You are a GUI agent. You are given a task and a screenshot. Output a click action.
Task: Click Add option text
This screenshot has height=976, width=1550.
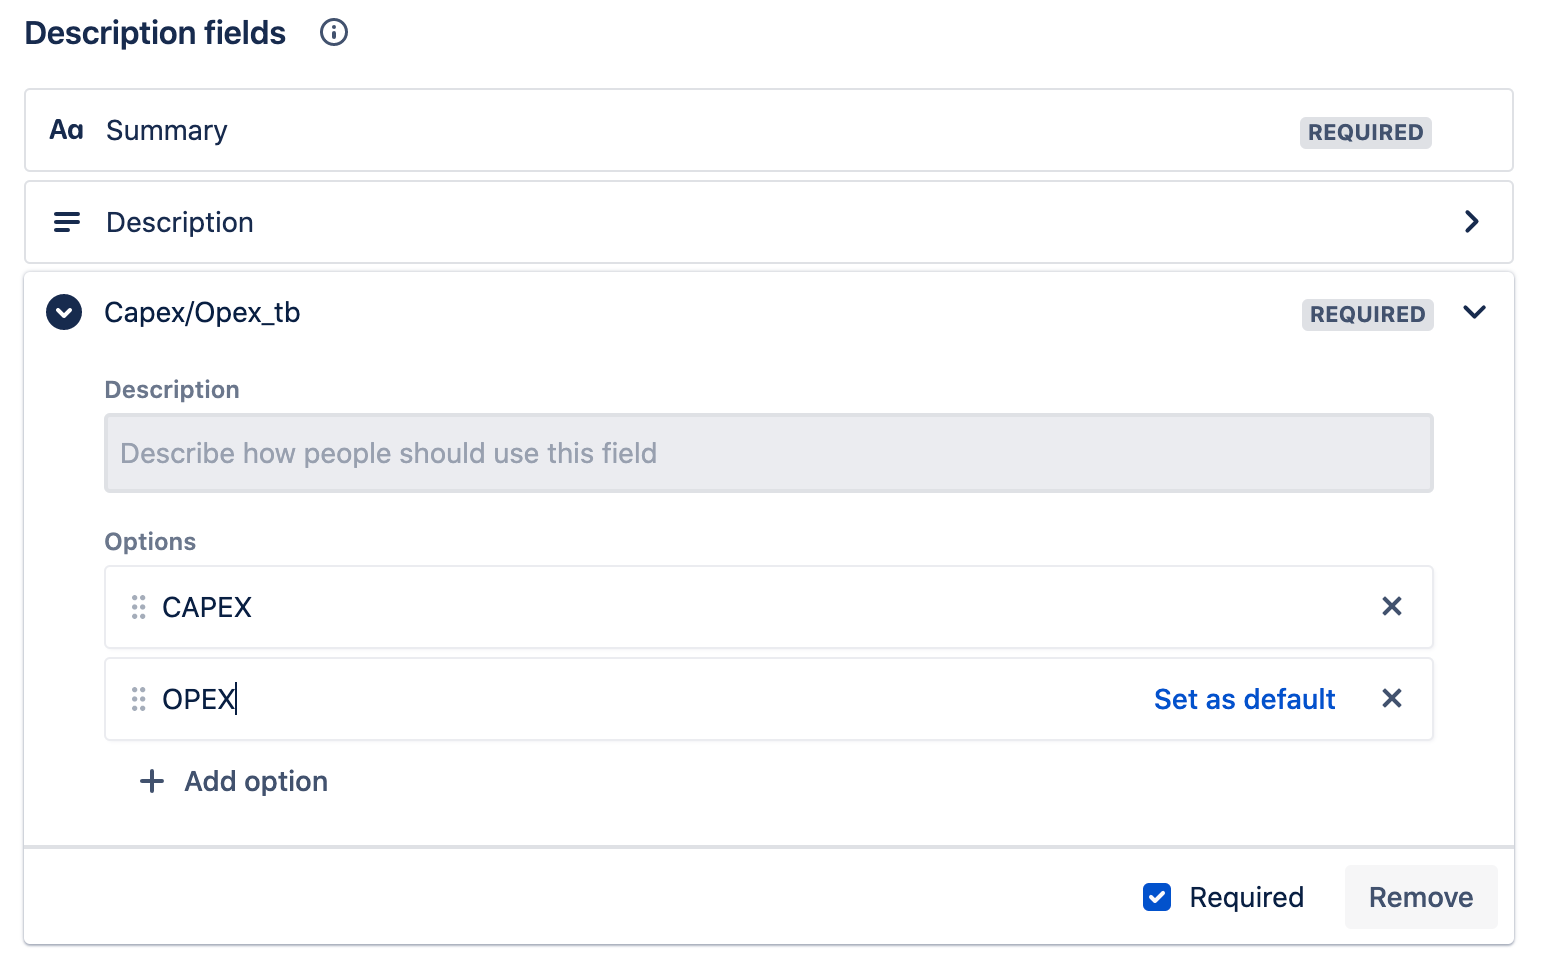pos(256,781)
